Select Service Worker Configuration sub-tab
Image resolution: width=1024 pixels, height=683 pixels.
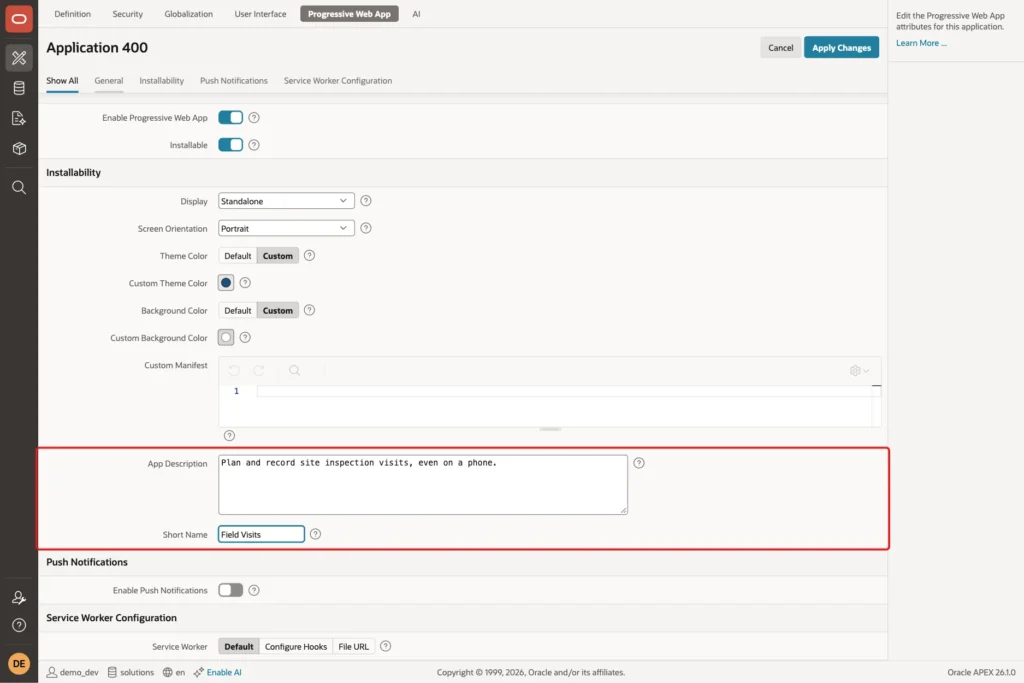click(x=338, y=81)
